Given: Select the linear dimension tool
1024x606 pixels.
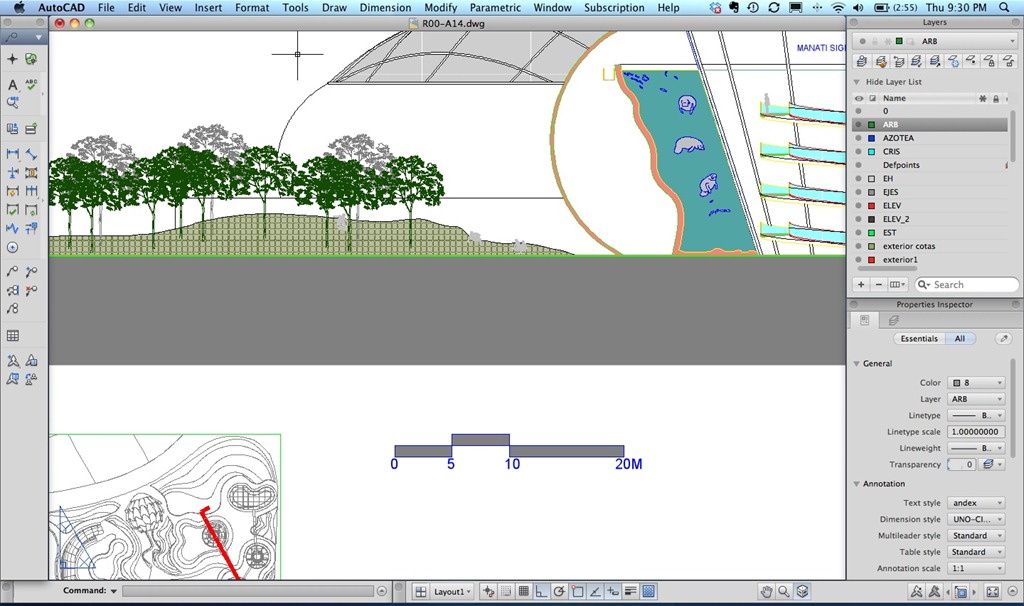Looking at the screenshot, I should click(x=13, y=154).
